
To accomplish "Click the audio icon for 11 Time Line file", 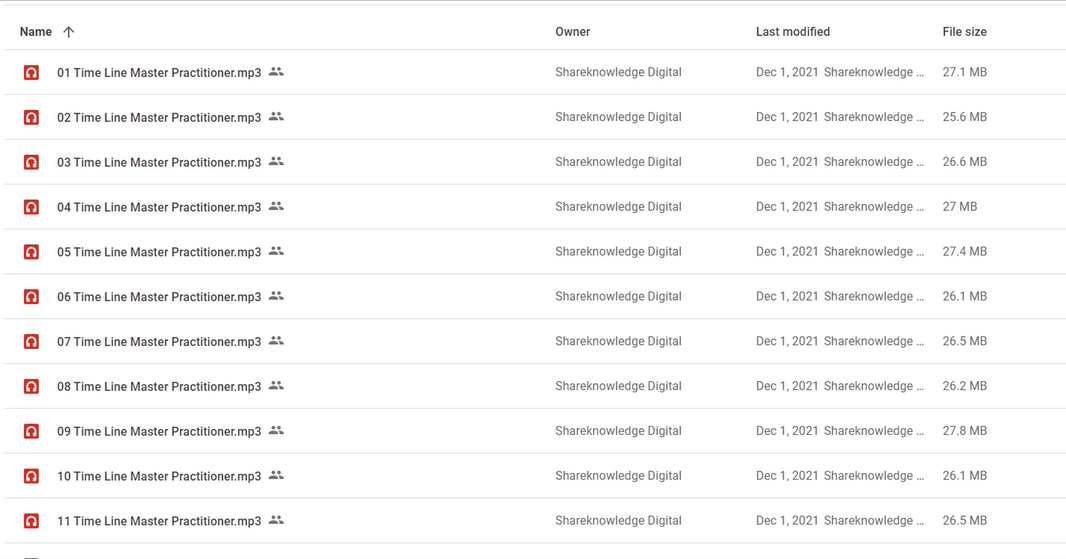I will tap(31, 521).
